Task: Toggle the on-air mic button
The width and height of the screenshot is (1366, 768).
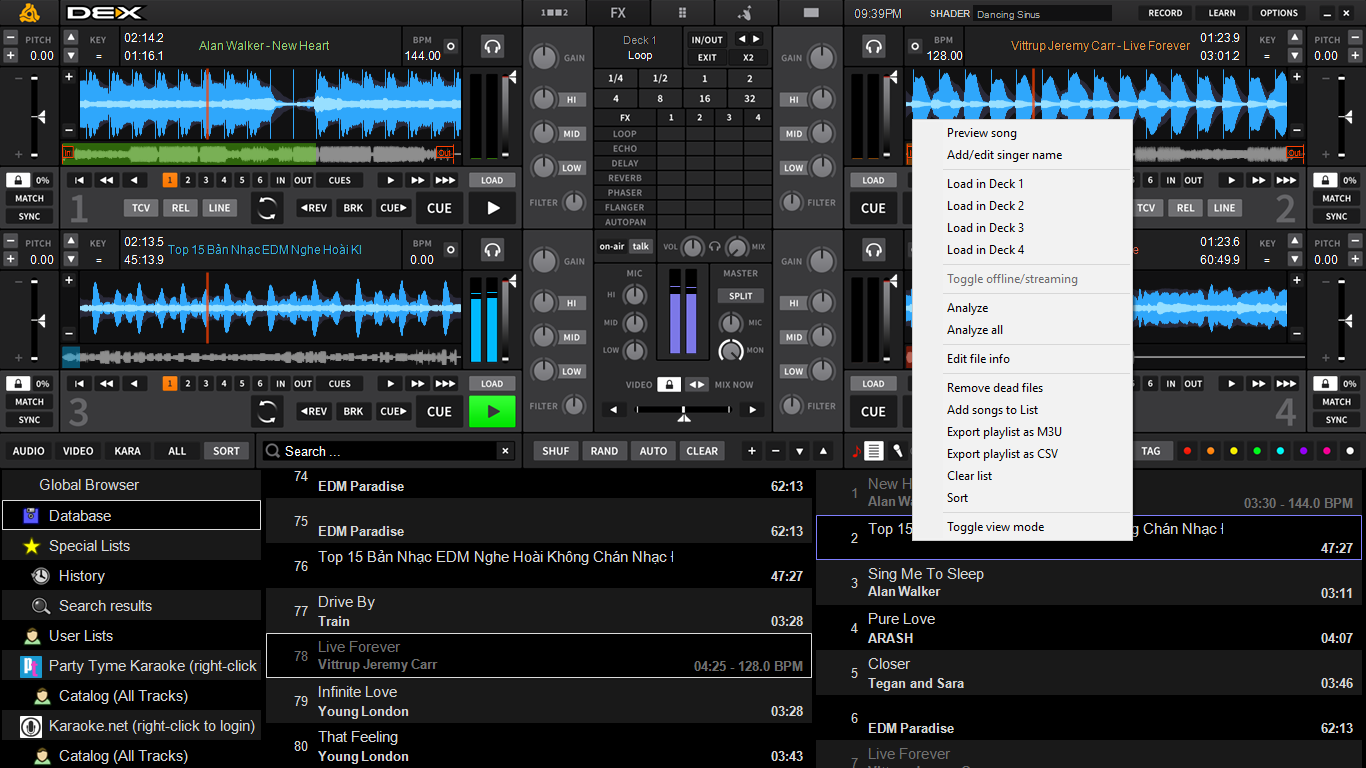Action: click(611, 246)
